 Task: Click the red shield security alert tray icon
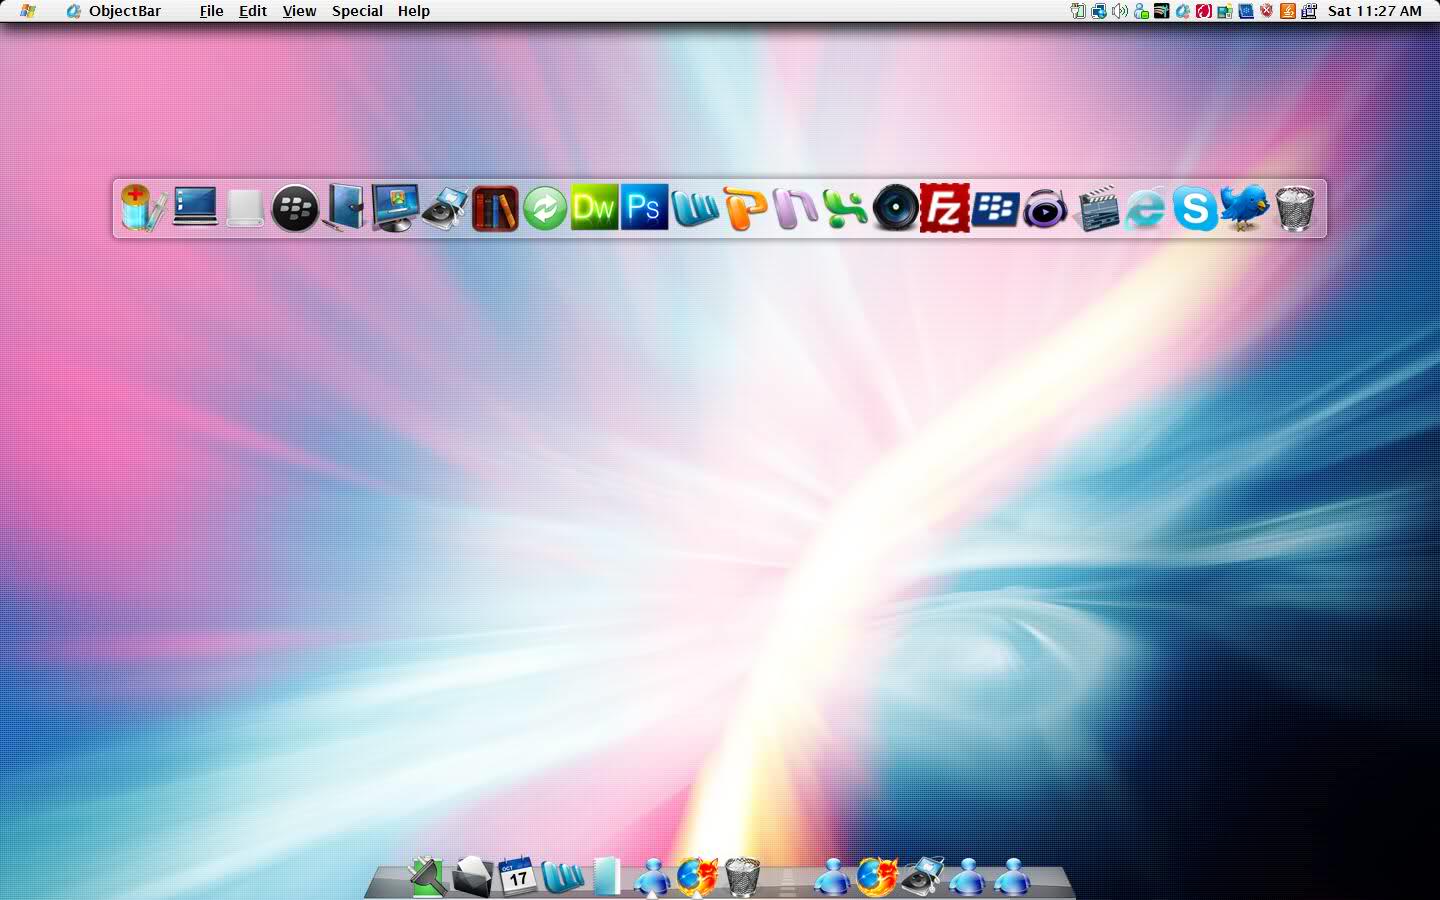click(1267, 11)
